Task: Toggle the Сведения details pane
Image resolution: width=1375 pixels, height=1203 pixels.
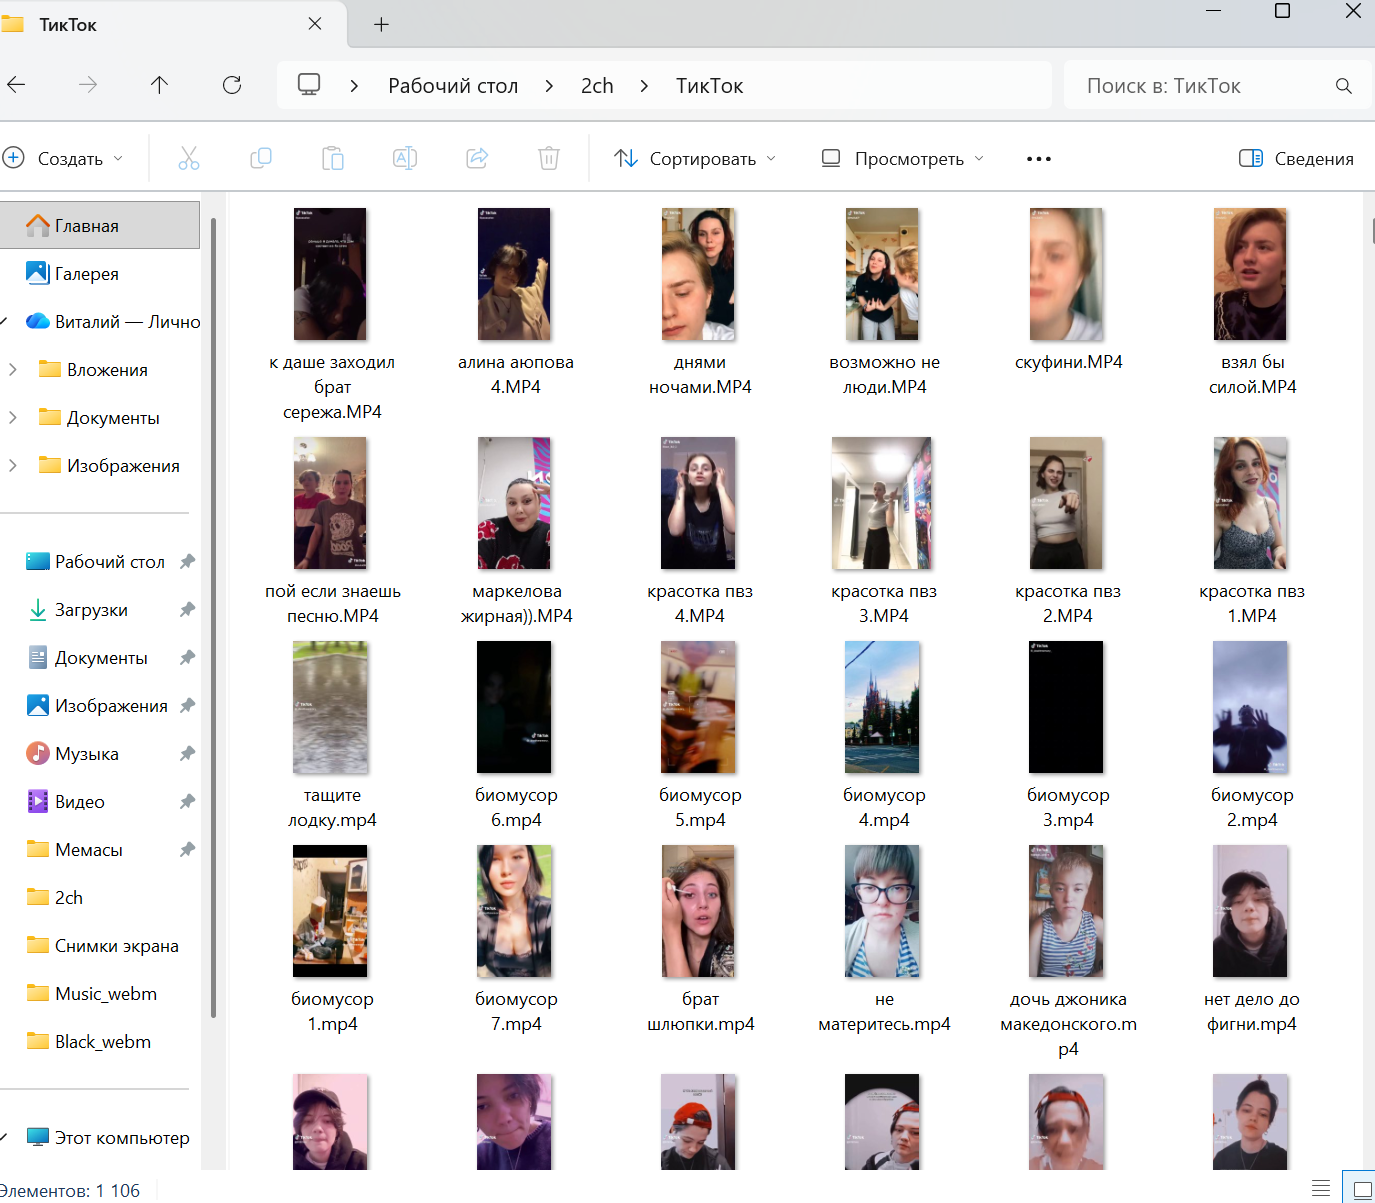Action: (1296, 158)
